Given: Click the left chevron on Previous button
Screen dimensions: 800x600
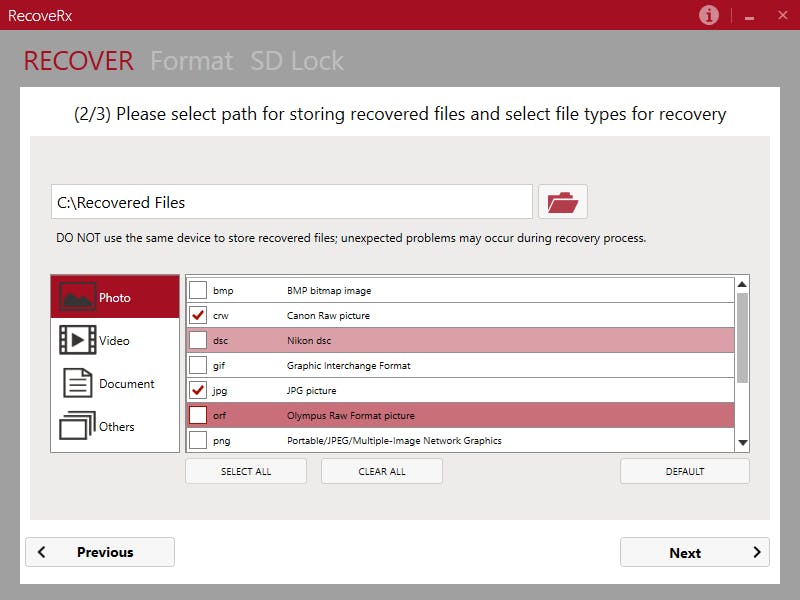Looking at the screenshot, I should (42, 552).
